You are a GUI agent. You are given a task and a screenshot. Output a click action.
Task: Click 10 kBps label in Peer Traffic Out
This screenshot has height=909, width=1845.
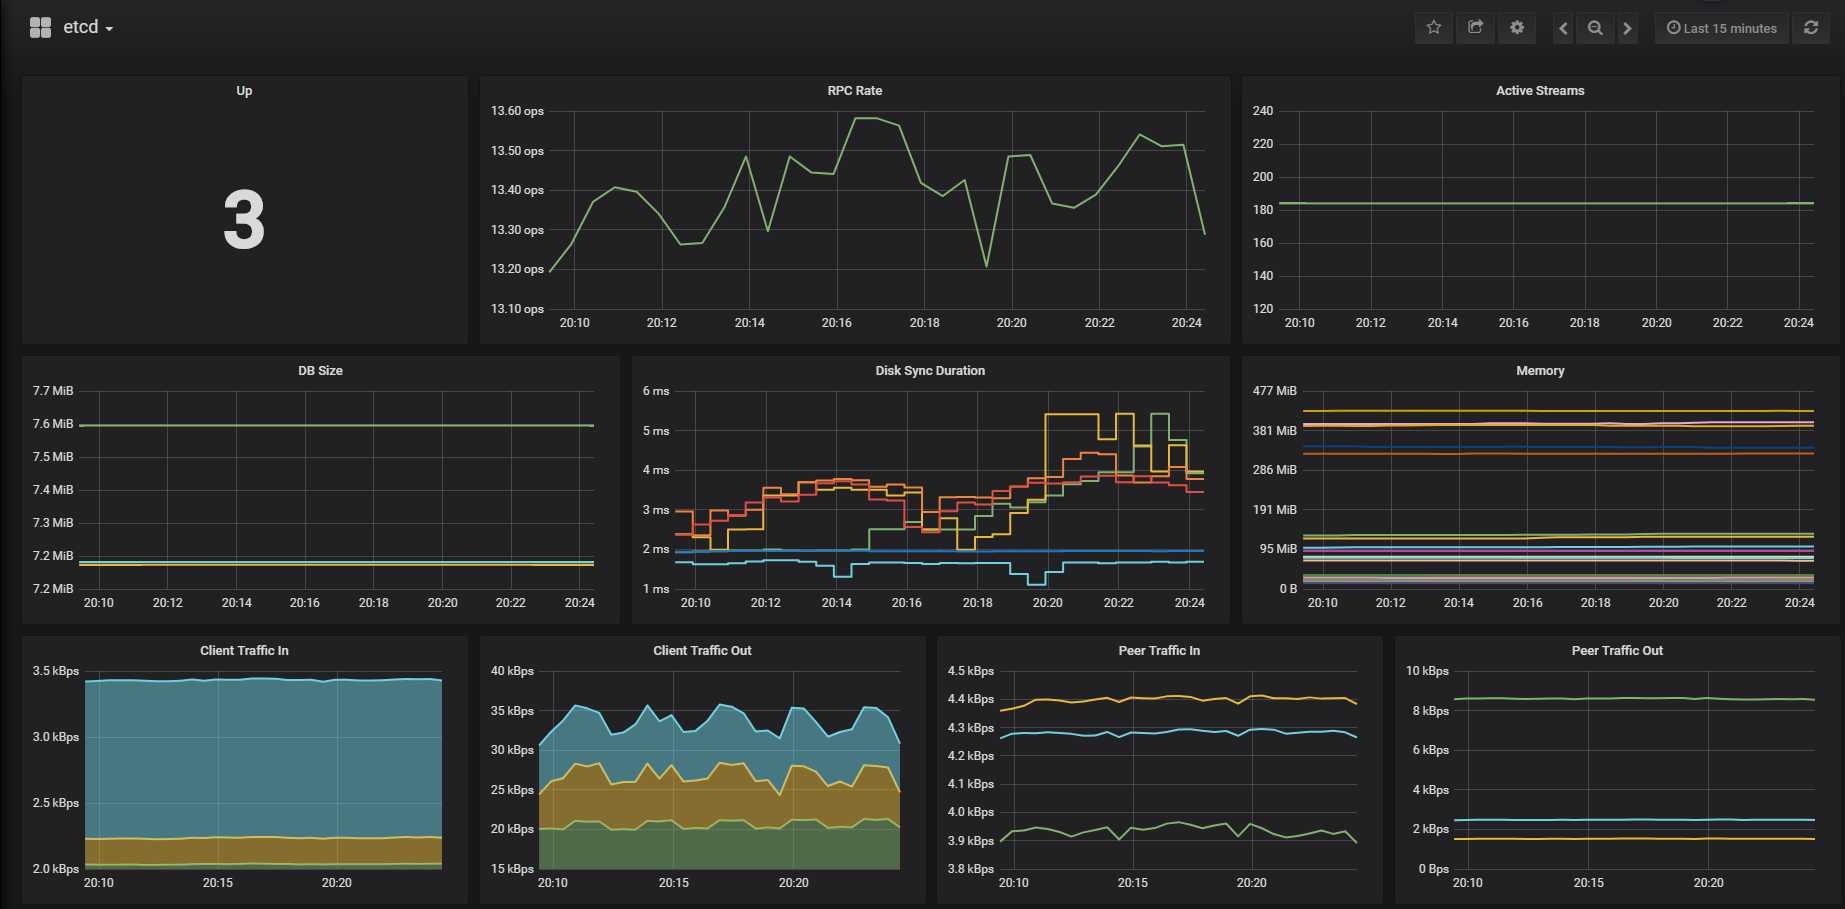[1427, 671]
